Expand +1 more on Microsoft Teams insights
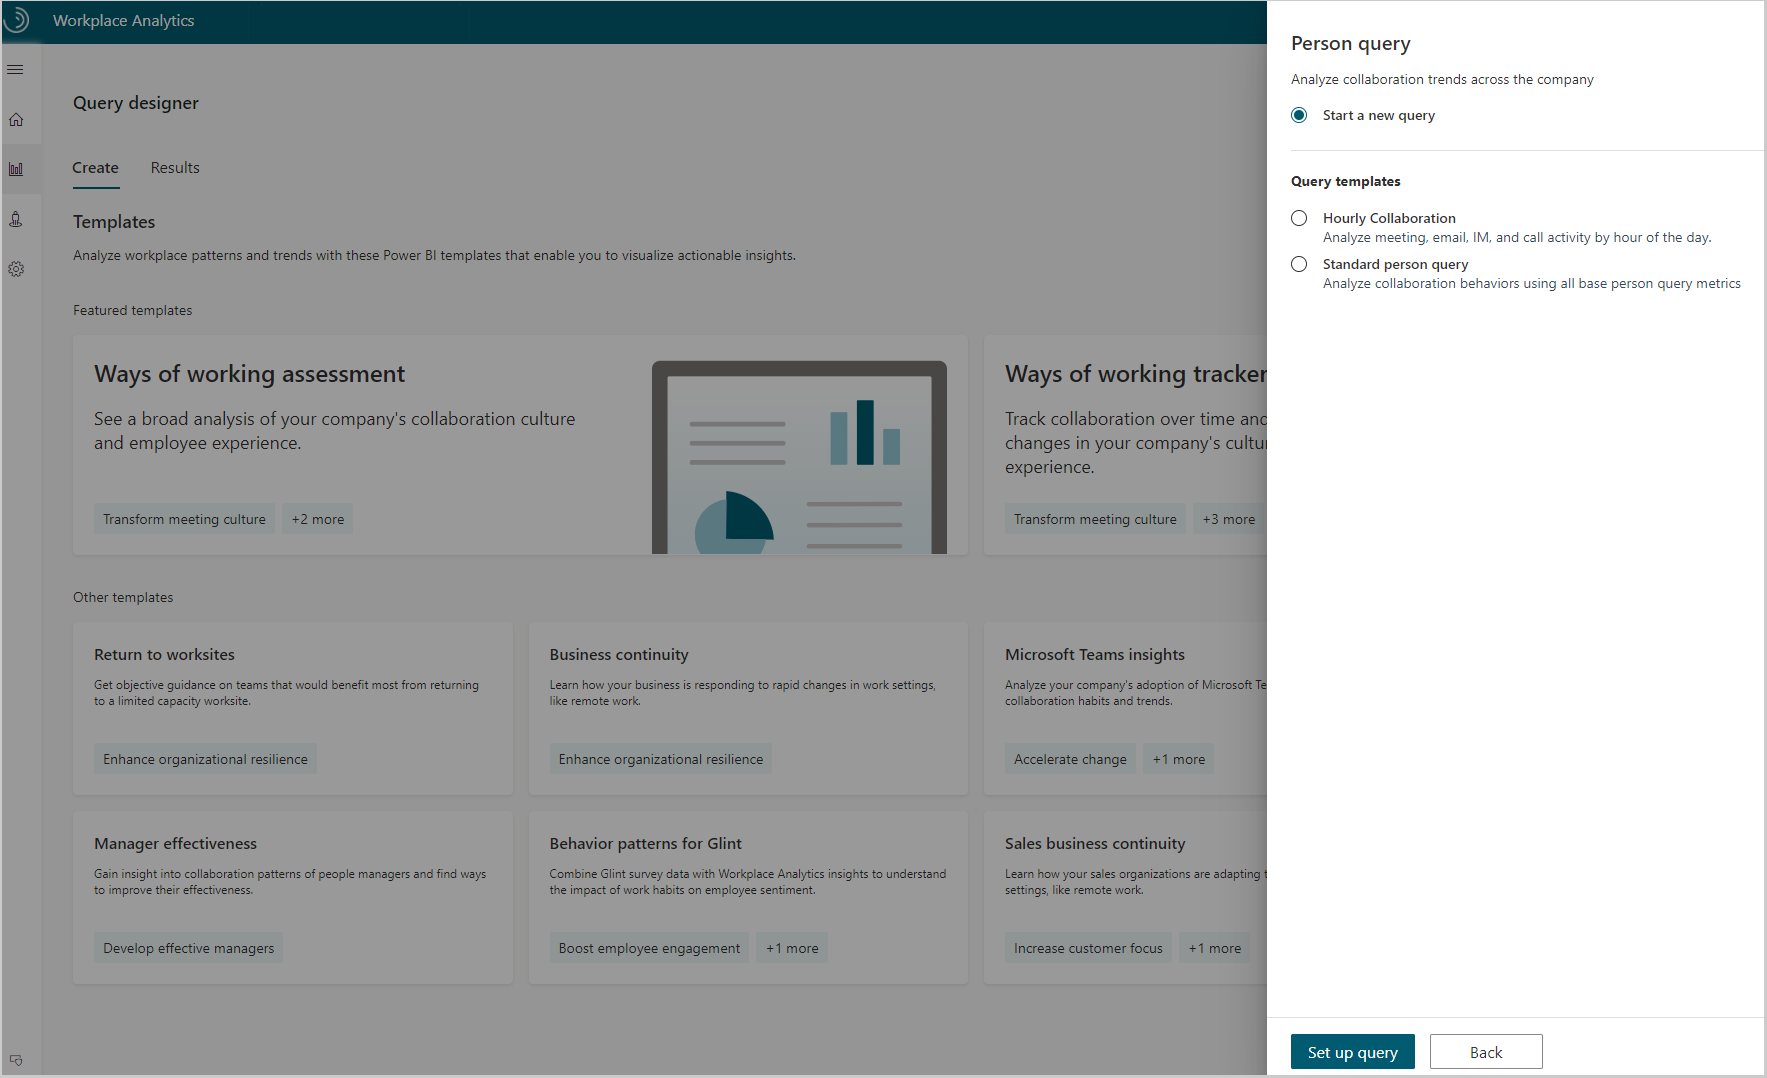Screen dimensions: 1767x1078 pyautogui.click(x=1179, y=759)
